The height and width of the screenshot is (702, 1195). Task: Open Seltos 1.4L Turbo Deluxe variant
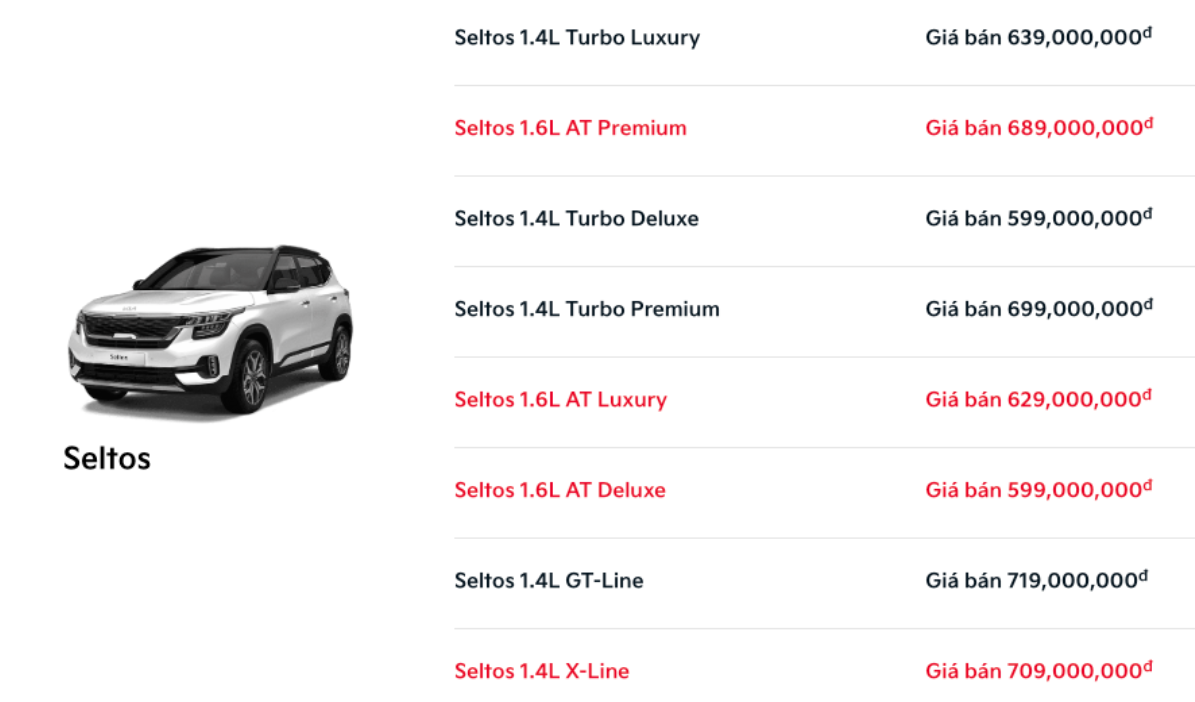tap(576, 218)
